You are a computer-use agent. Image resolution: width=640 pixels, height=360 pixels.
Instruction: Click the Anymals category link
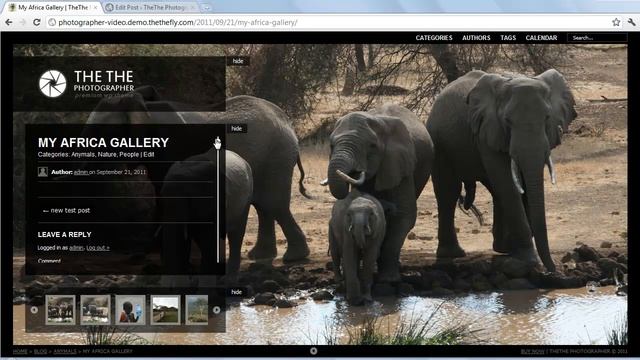point(84,155)
